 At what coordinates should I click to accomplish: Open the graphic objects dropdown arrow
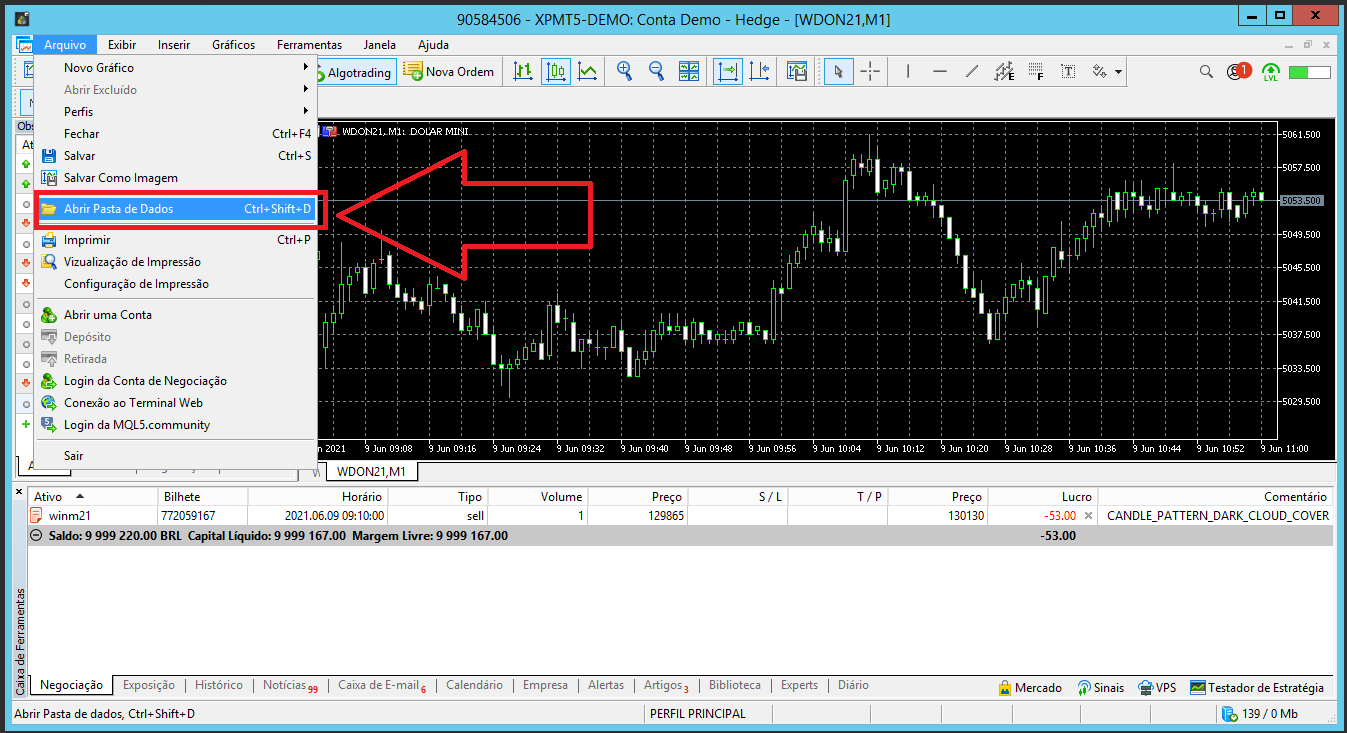[x=1118, y=72]
